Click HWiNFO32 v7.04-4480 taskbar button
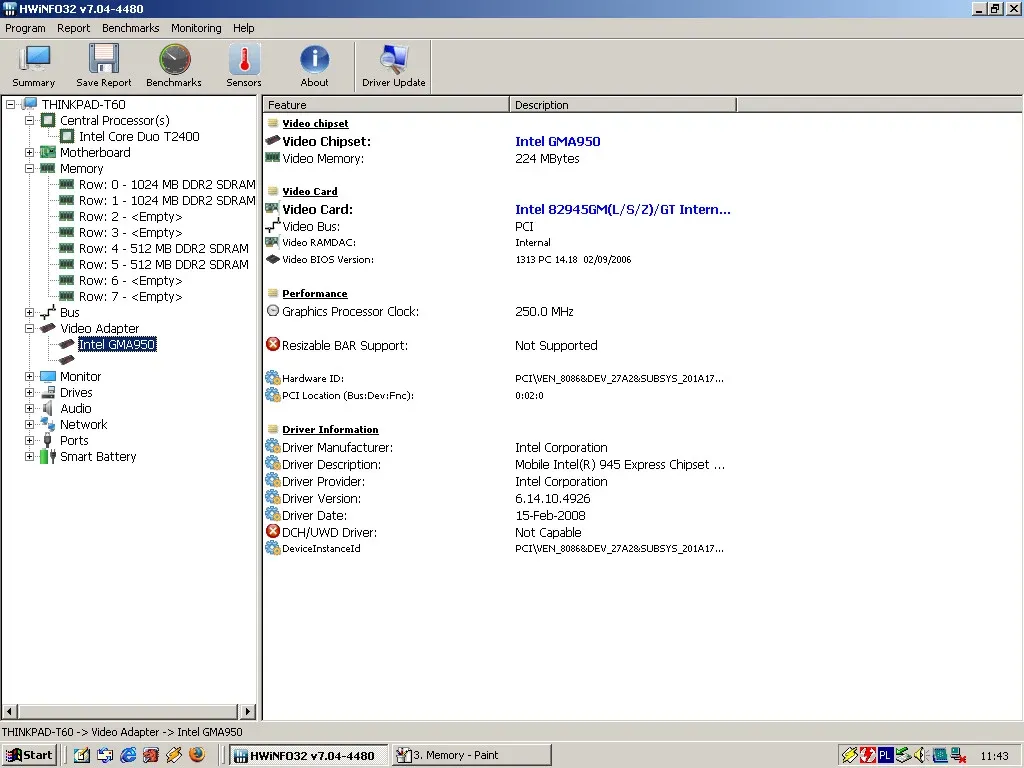This screenshot has width=1024, height=768. pos(309,755)
